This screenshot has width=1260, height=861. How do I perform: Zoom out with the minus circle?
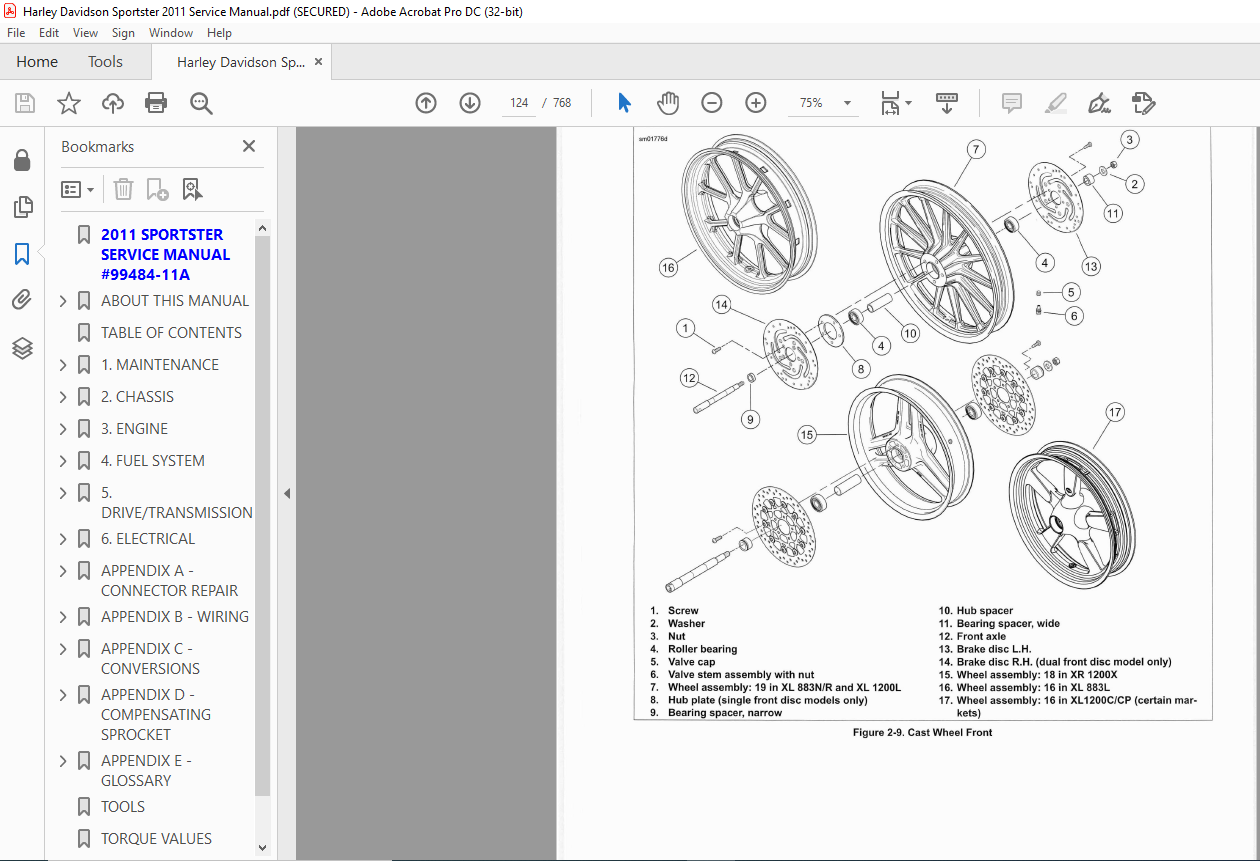(712, 103)
